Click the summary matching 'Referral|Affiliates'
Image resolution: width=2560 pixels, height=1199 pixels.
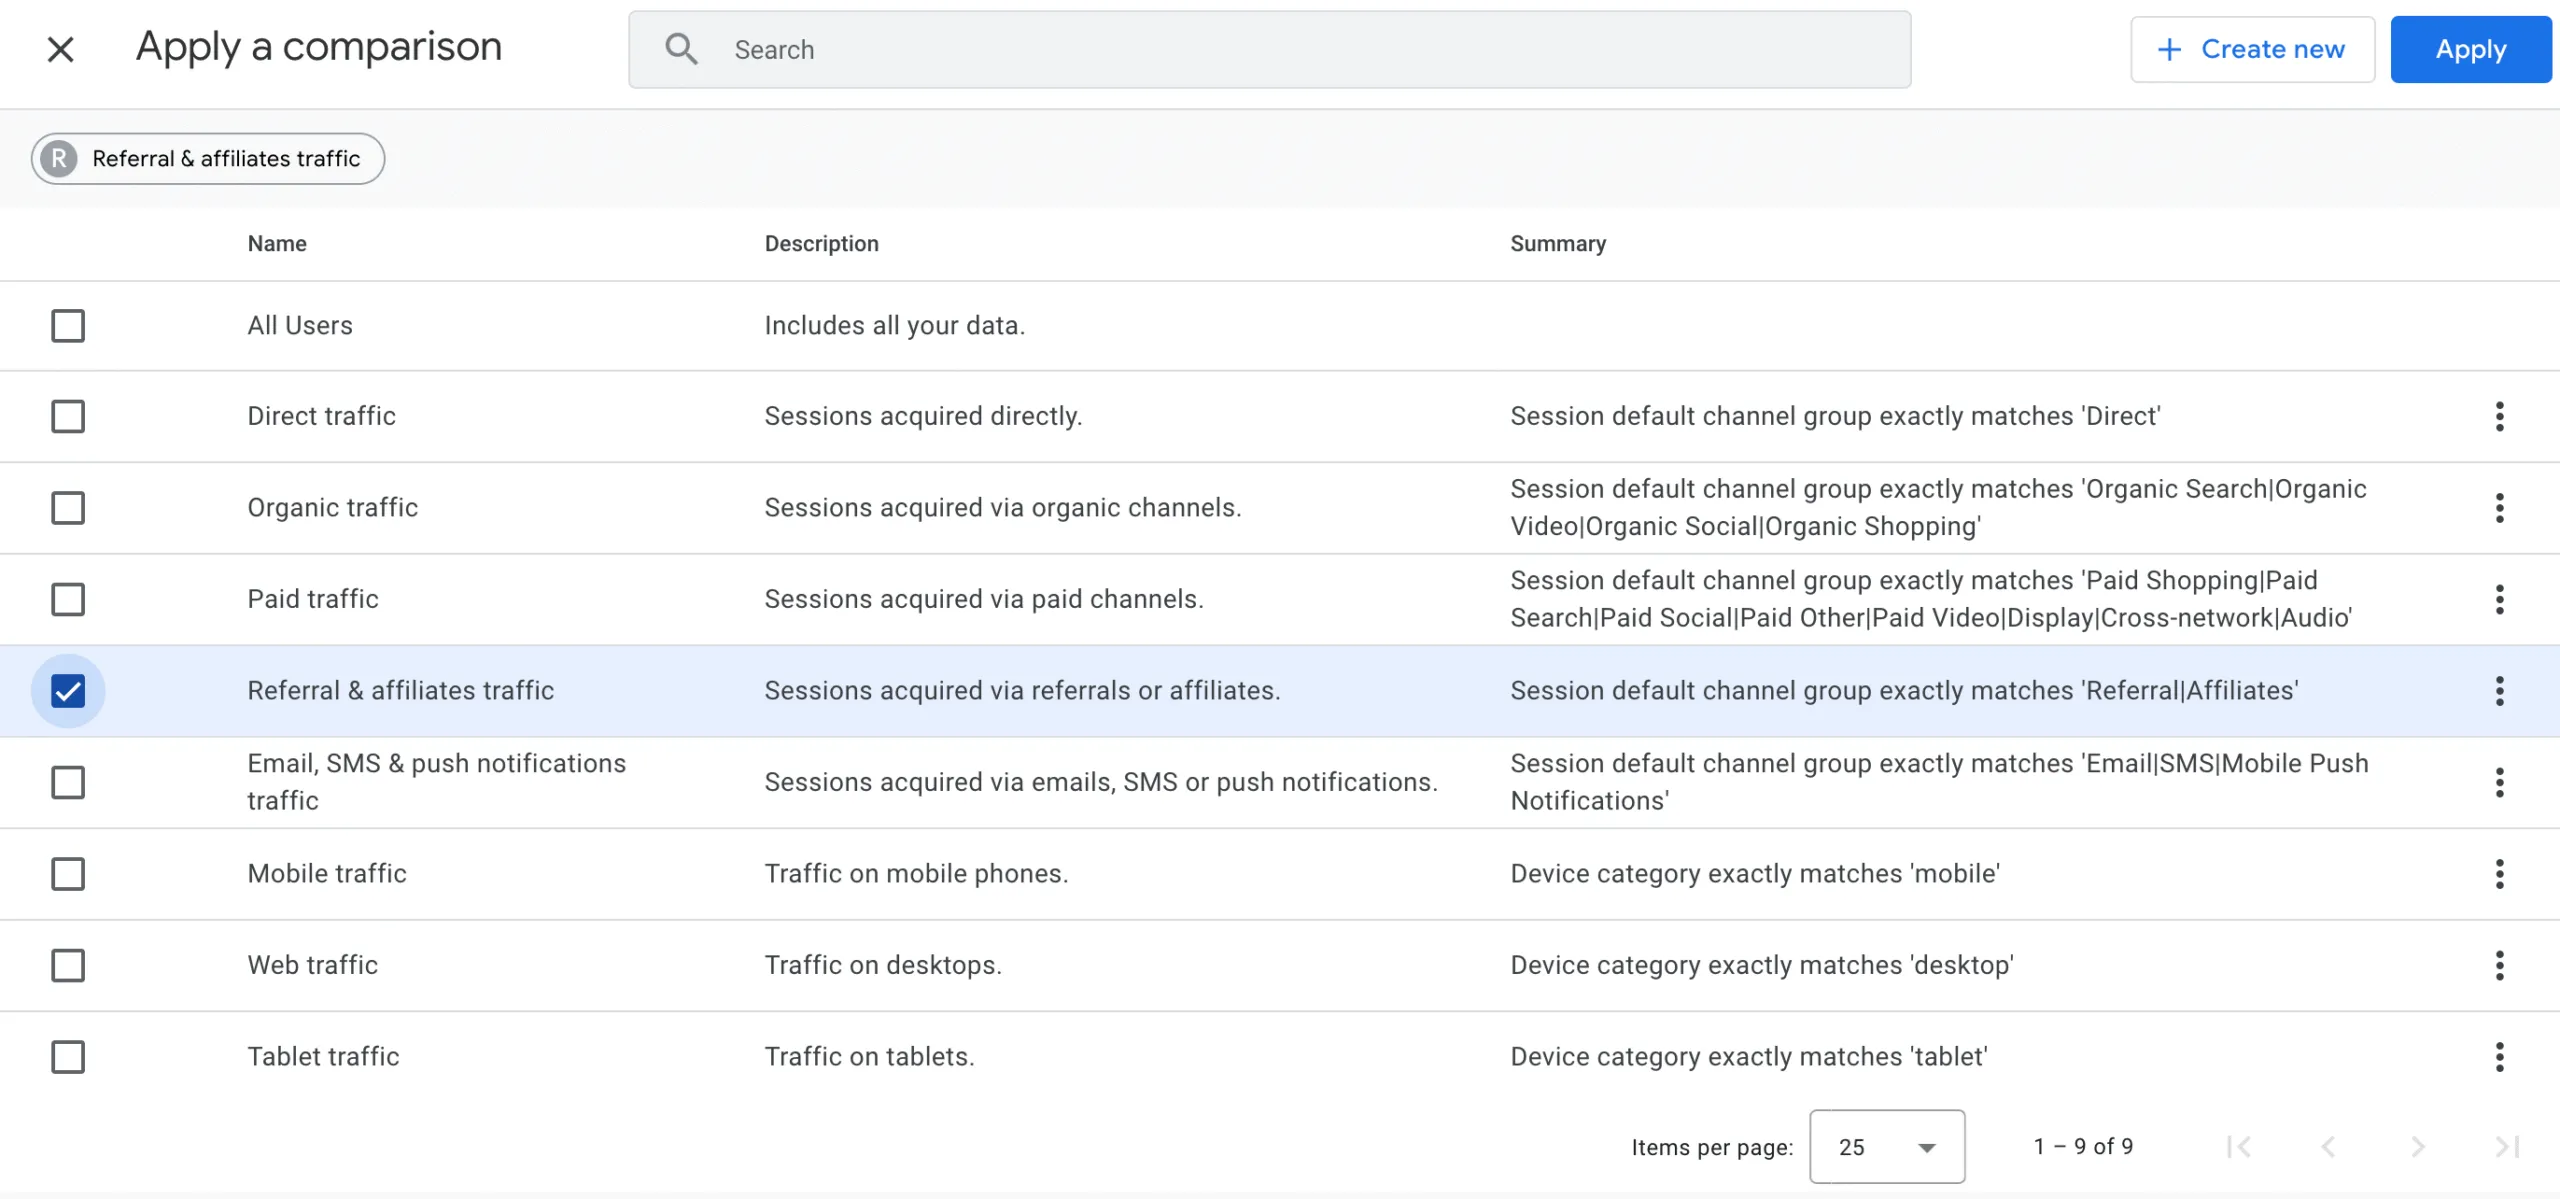tap(1904, 691)
